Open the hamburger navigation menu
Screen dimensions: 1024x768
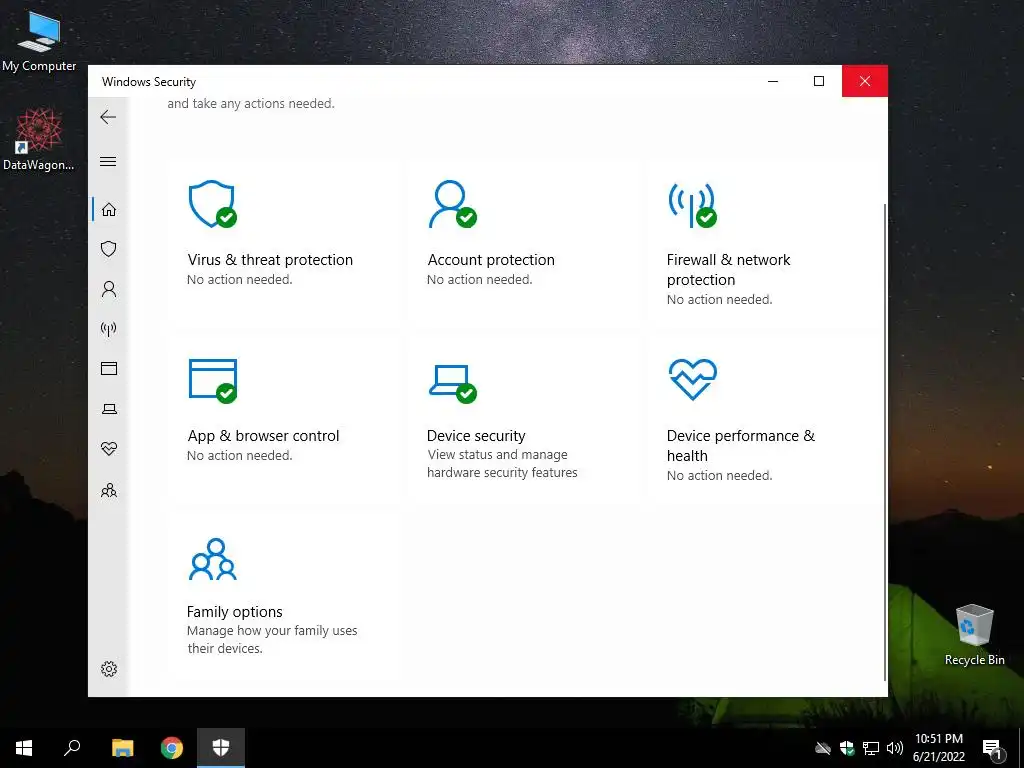(108, 161)
